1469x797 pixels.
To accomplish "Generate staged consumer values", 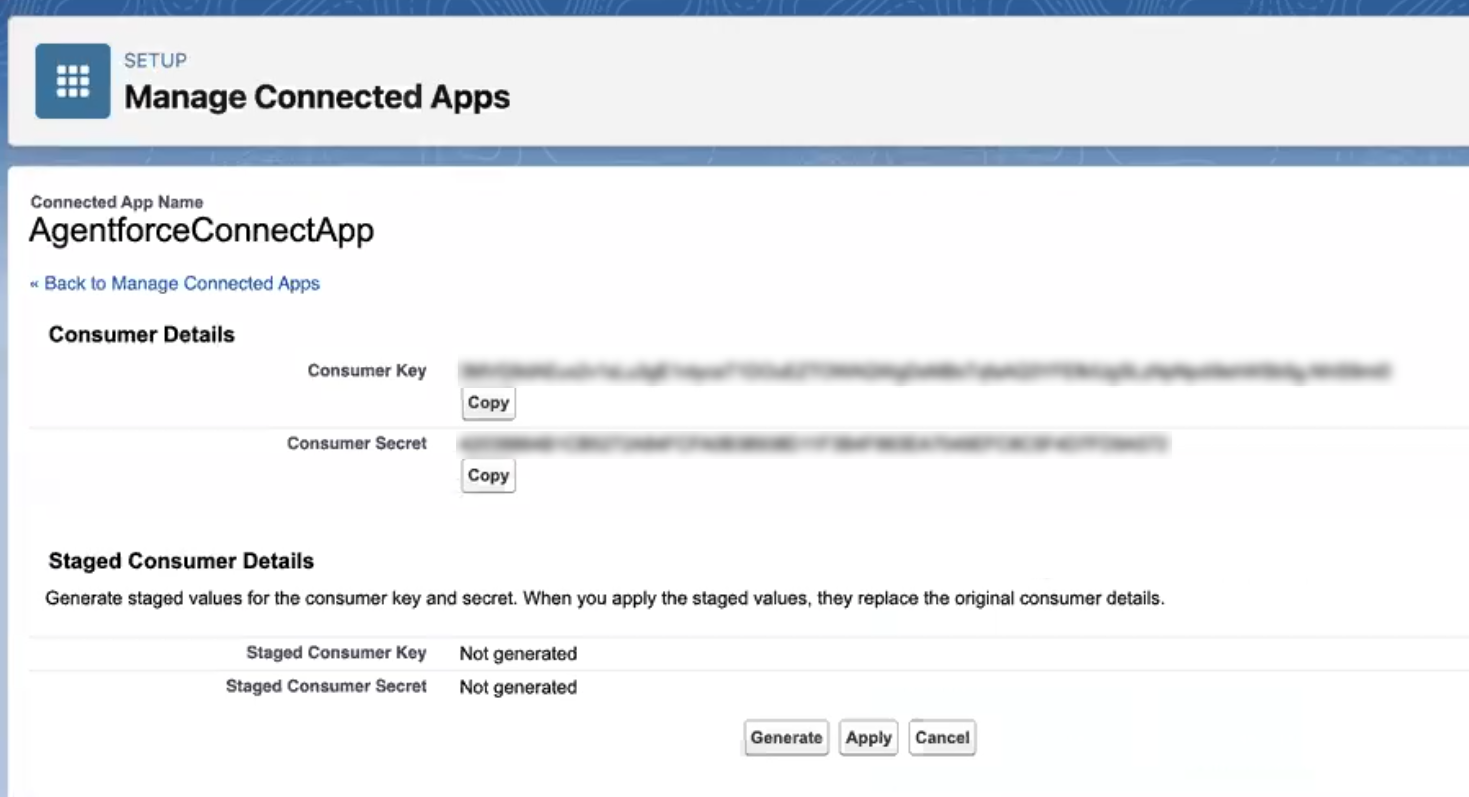I will pos(786,738).
